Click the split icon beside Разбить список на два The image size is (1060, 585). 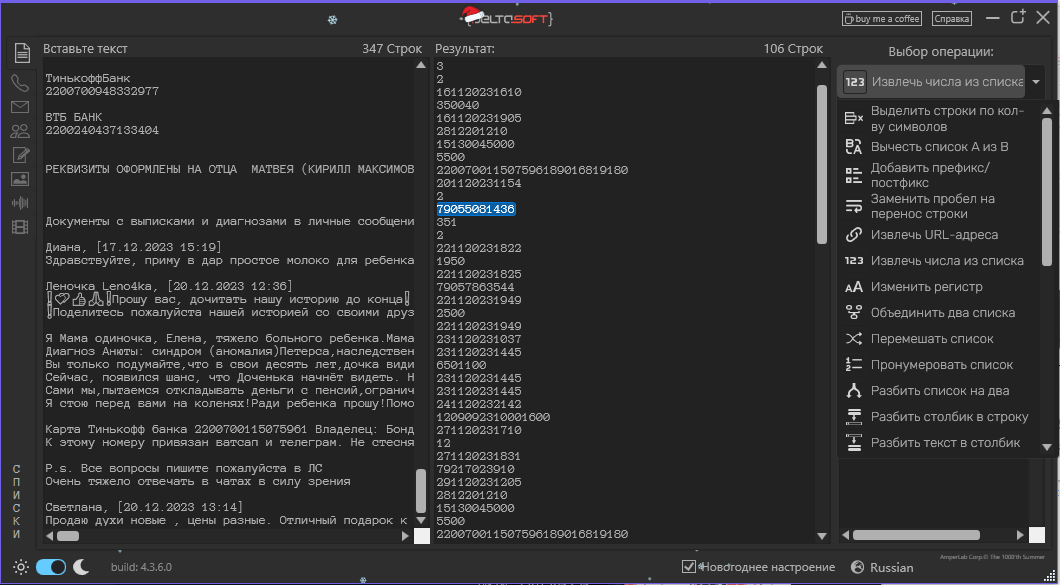tap(854, 391)
